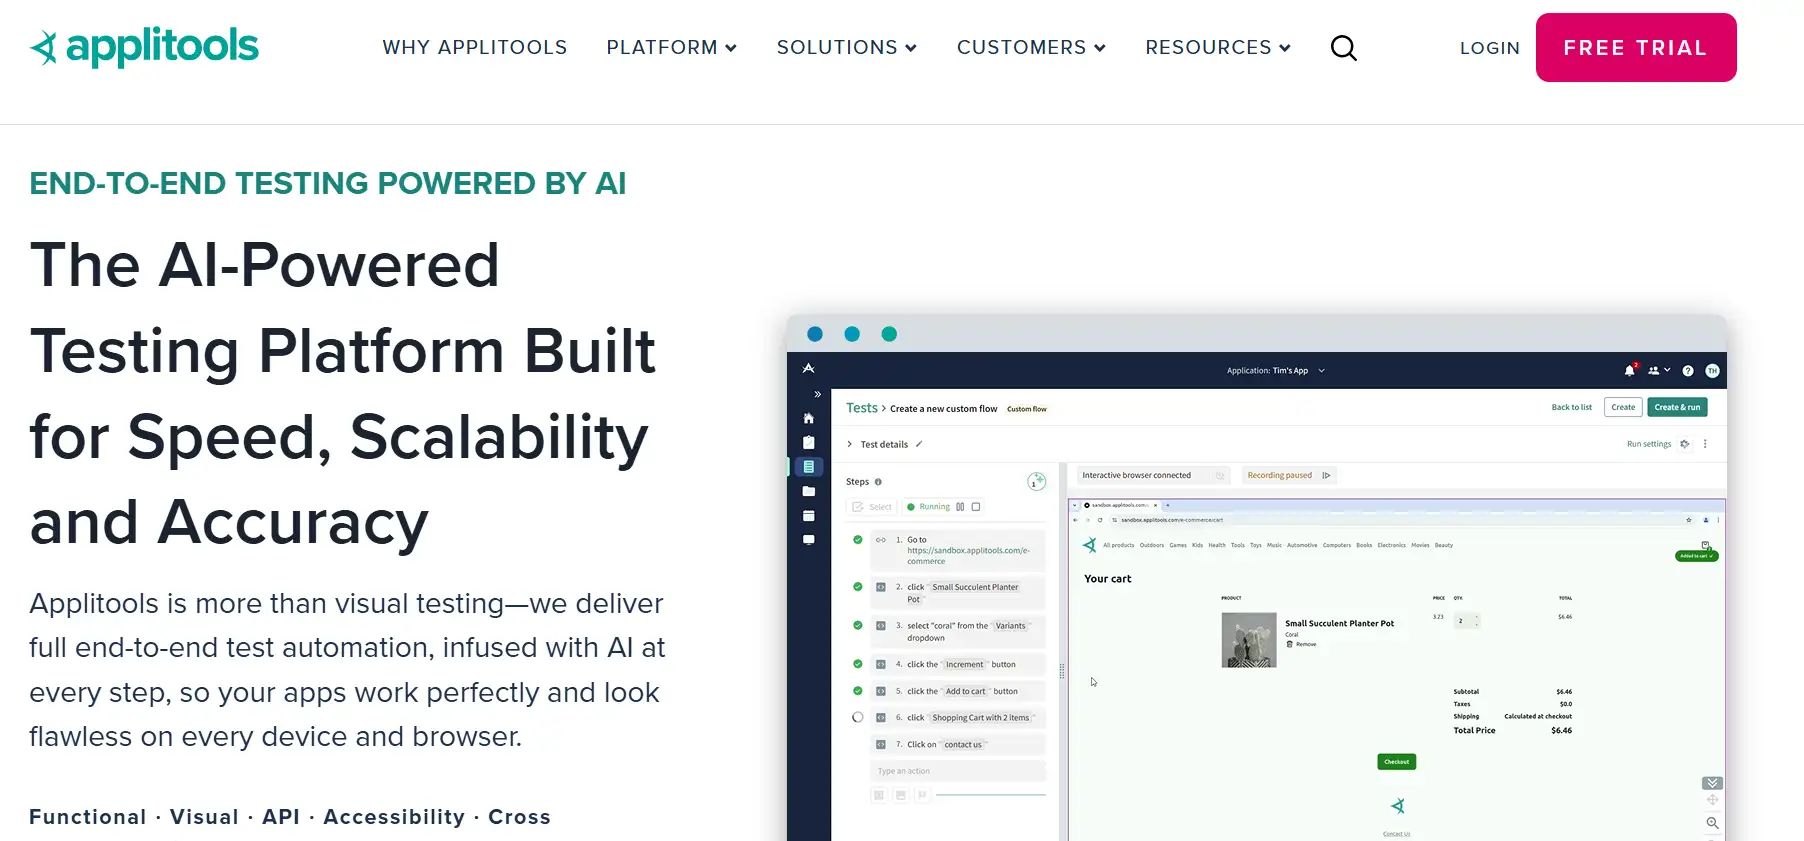Open the three-dot more options menu
Image resolution: width=1804 pixels, height=841 pixels.
[x=1706, y=444]
